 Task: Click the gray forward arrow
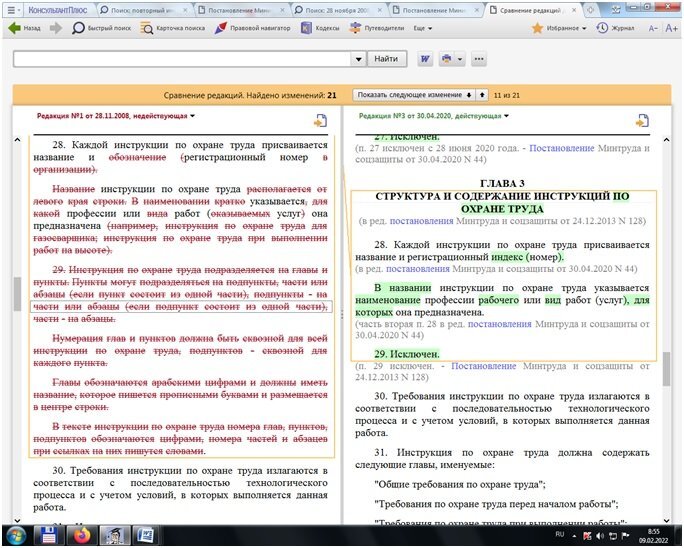tap(56, 28)
